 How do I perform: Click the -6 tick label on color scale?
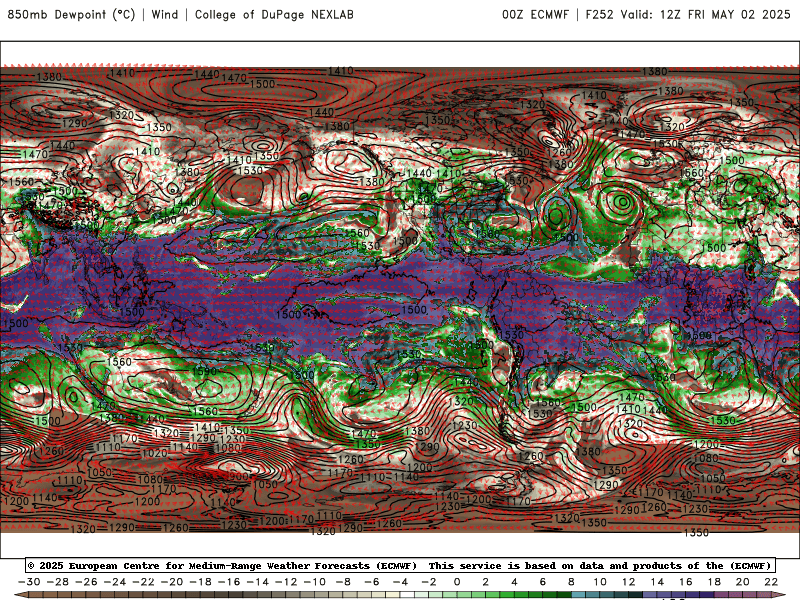coord(372,582)
